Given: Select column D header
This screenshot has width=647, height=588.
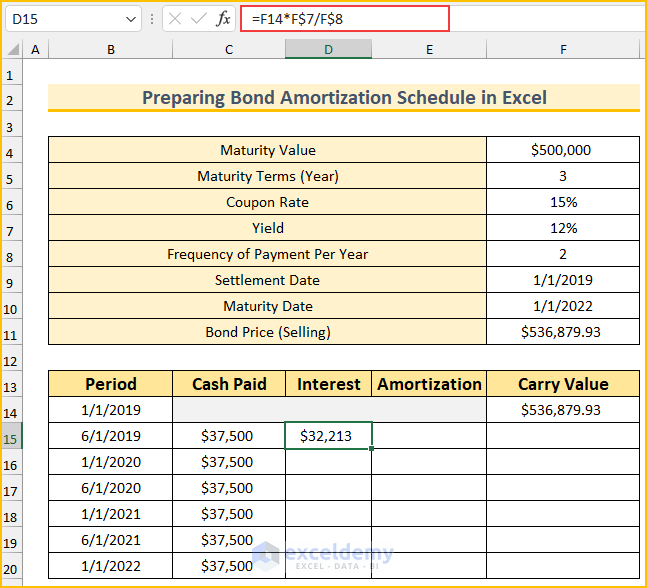Looking at the screenshot, I should pos(328,50).
